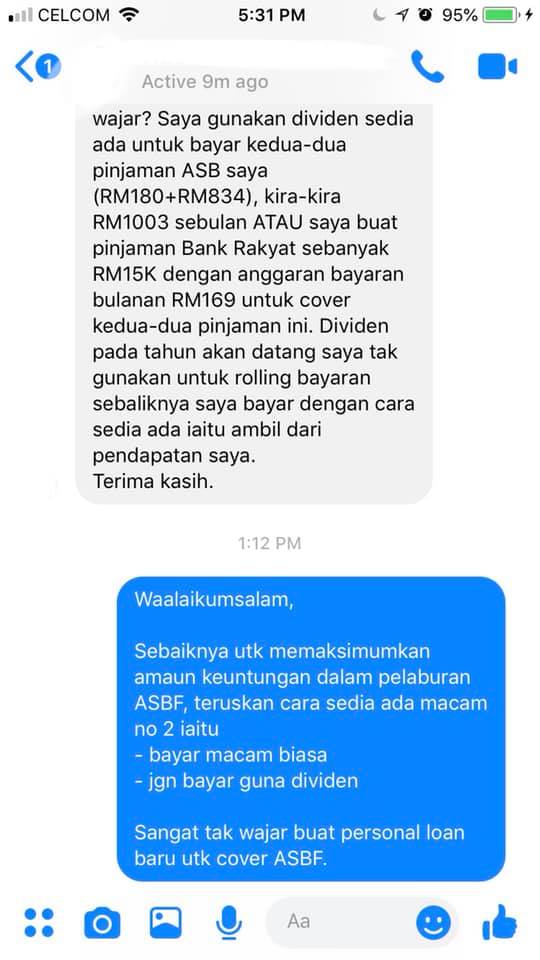Tap the 1:12 PM timestamp
This screenshot has width=540, height=960.
[269, 542]
